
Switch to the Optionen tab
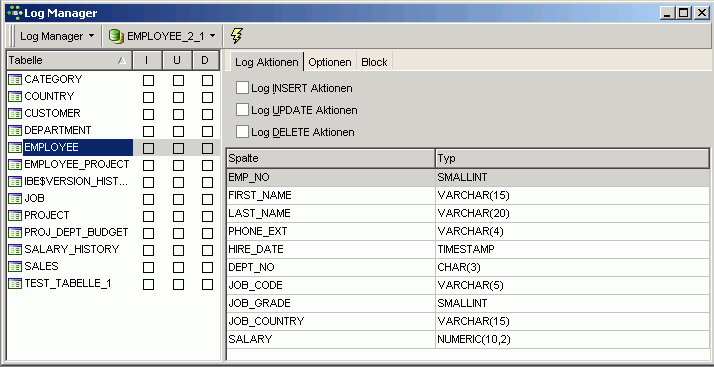[x=330, y=62]
